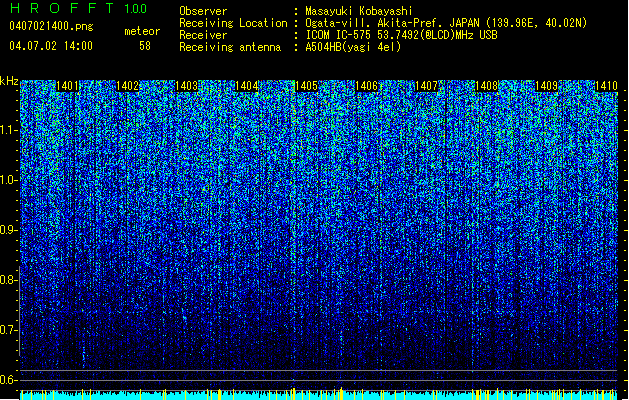Viewport: 629px width, 400px height.
Task: Select the A504HB(yagi 4el) antenna text
Action: (x=353, y=47)
